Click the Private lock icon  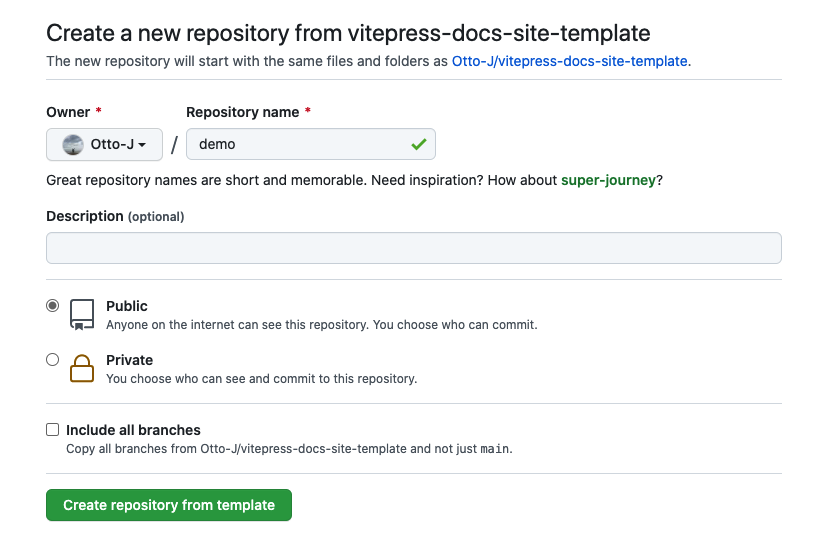[x=82, y=368]
